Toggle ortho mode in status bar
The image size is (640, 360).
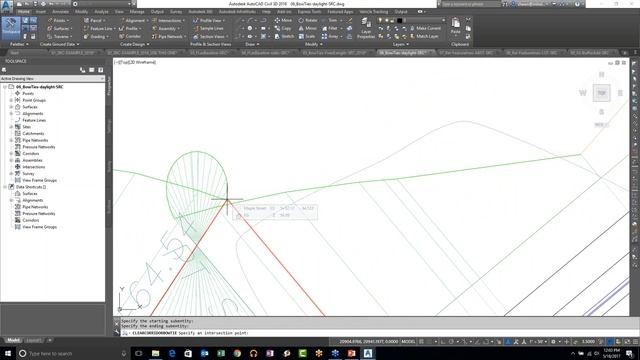(443, 342)
